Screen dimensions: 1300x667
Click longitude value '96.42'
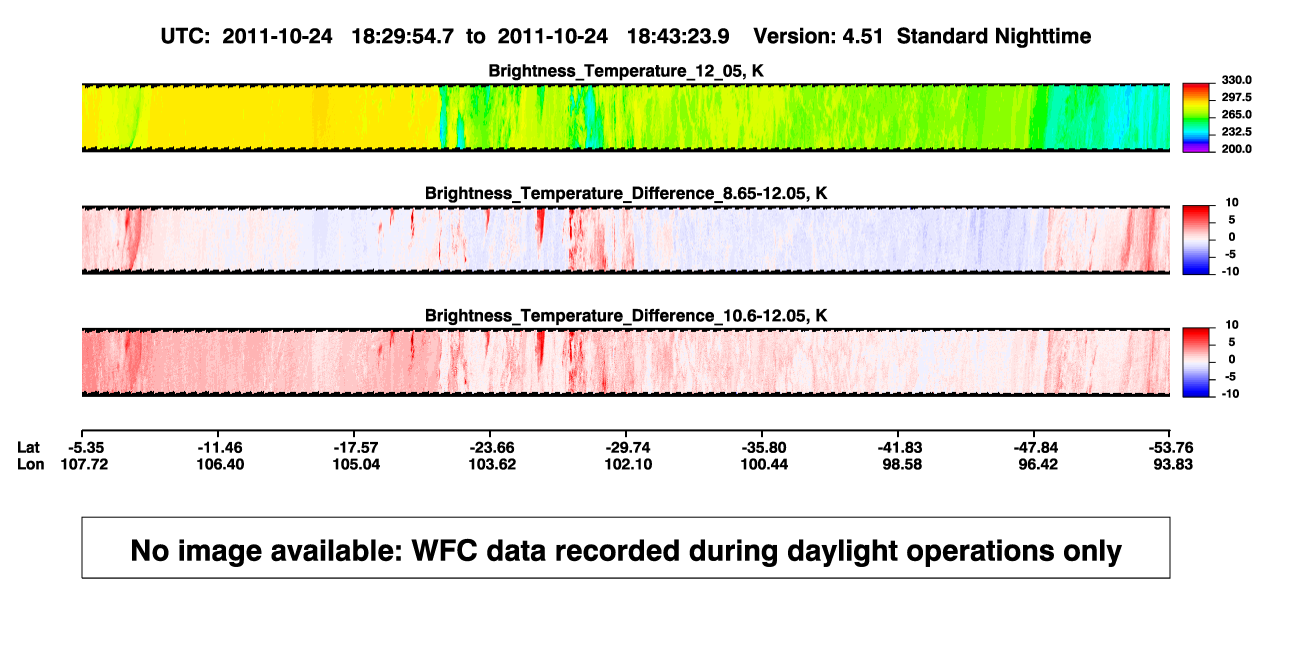(1039, 464)
